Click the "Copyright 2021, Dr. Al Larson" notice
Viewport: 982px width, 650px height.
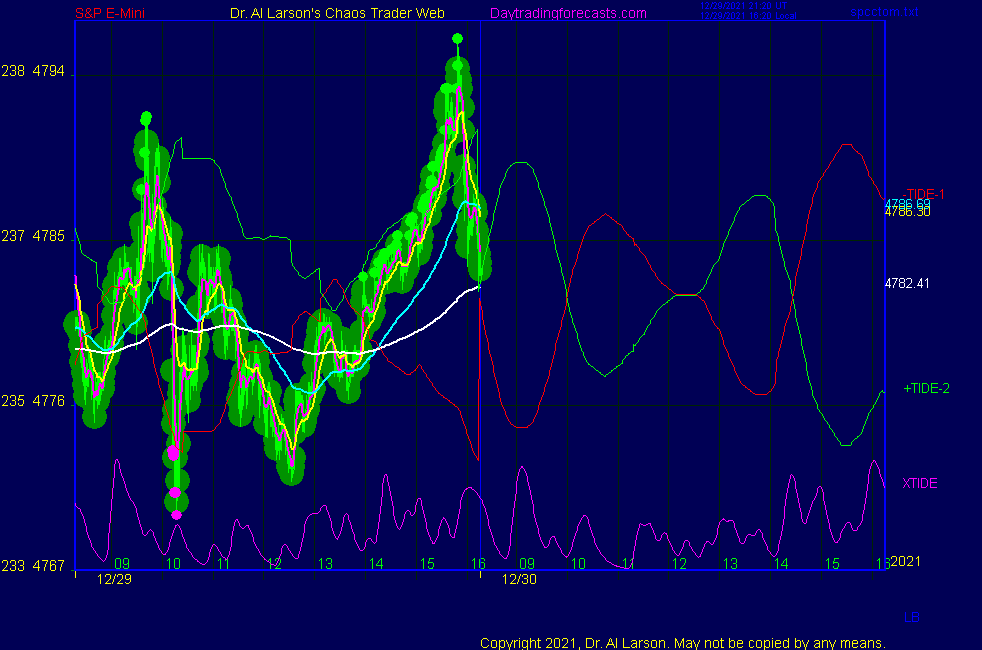[683, 643]
